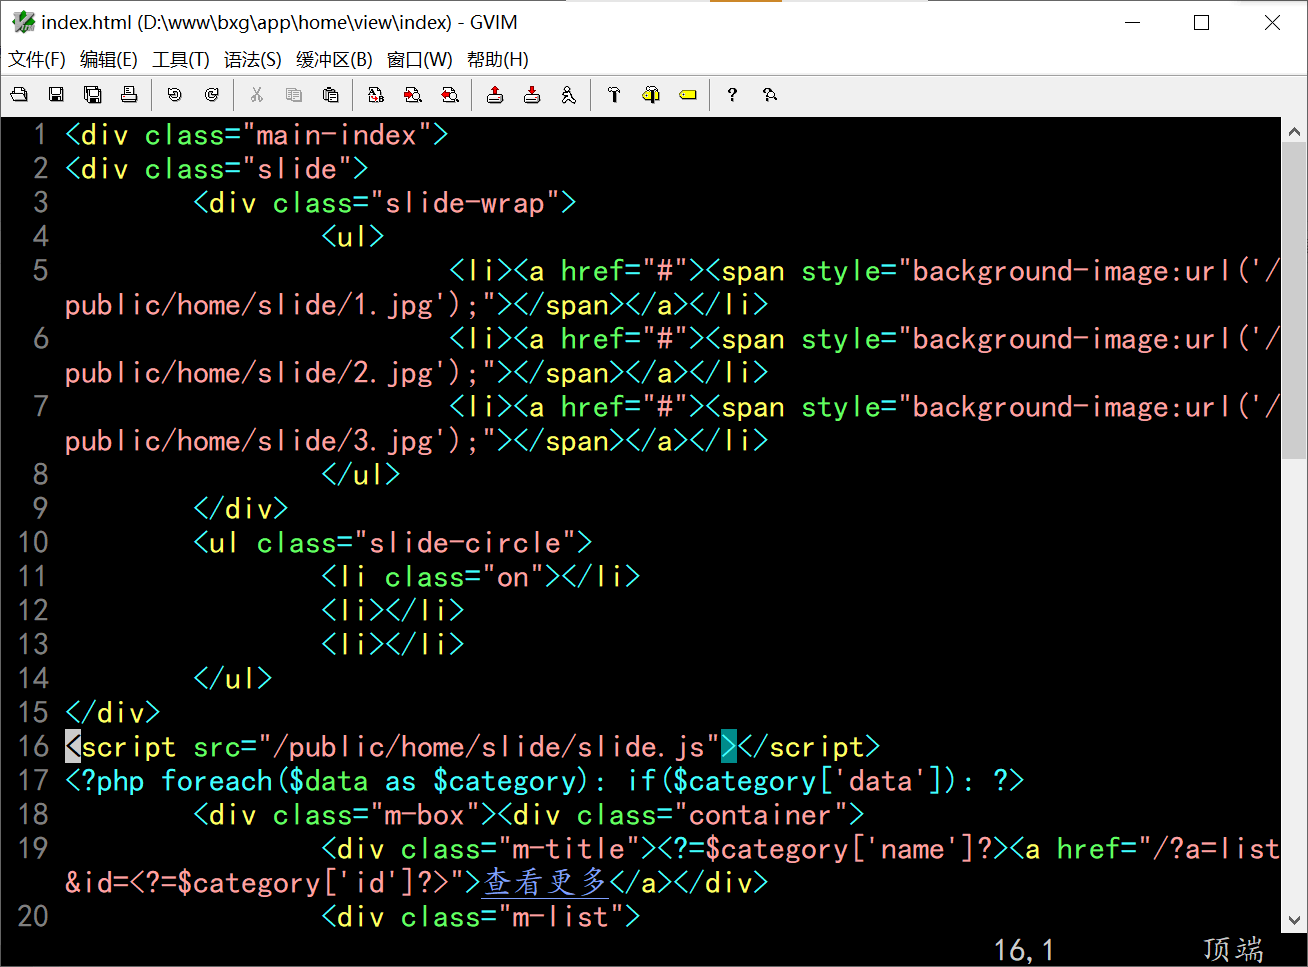This screenshot has height=967, width=1308.
Task: Click the Find Previous icon
Action: (450, 95)
